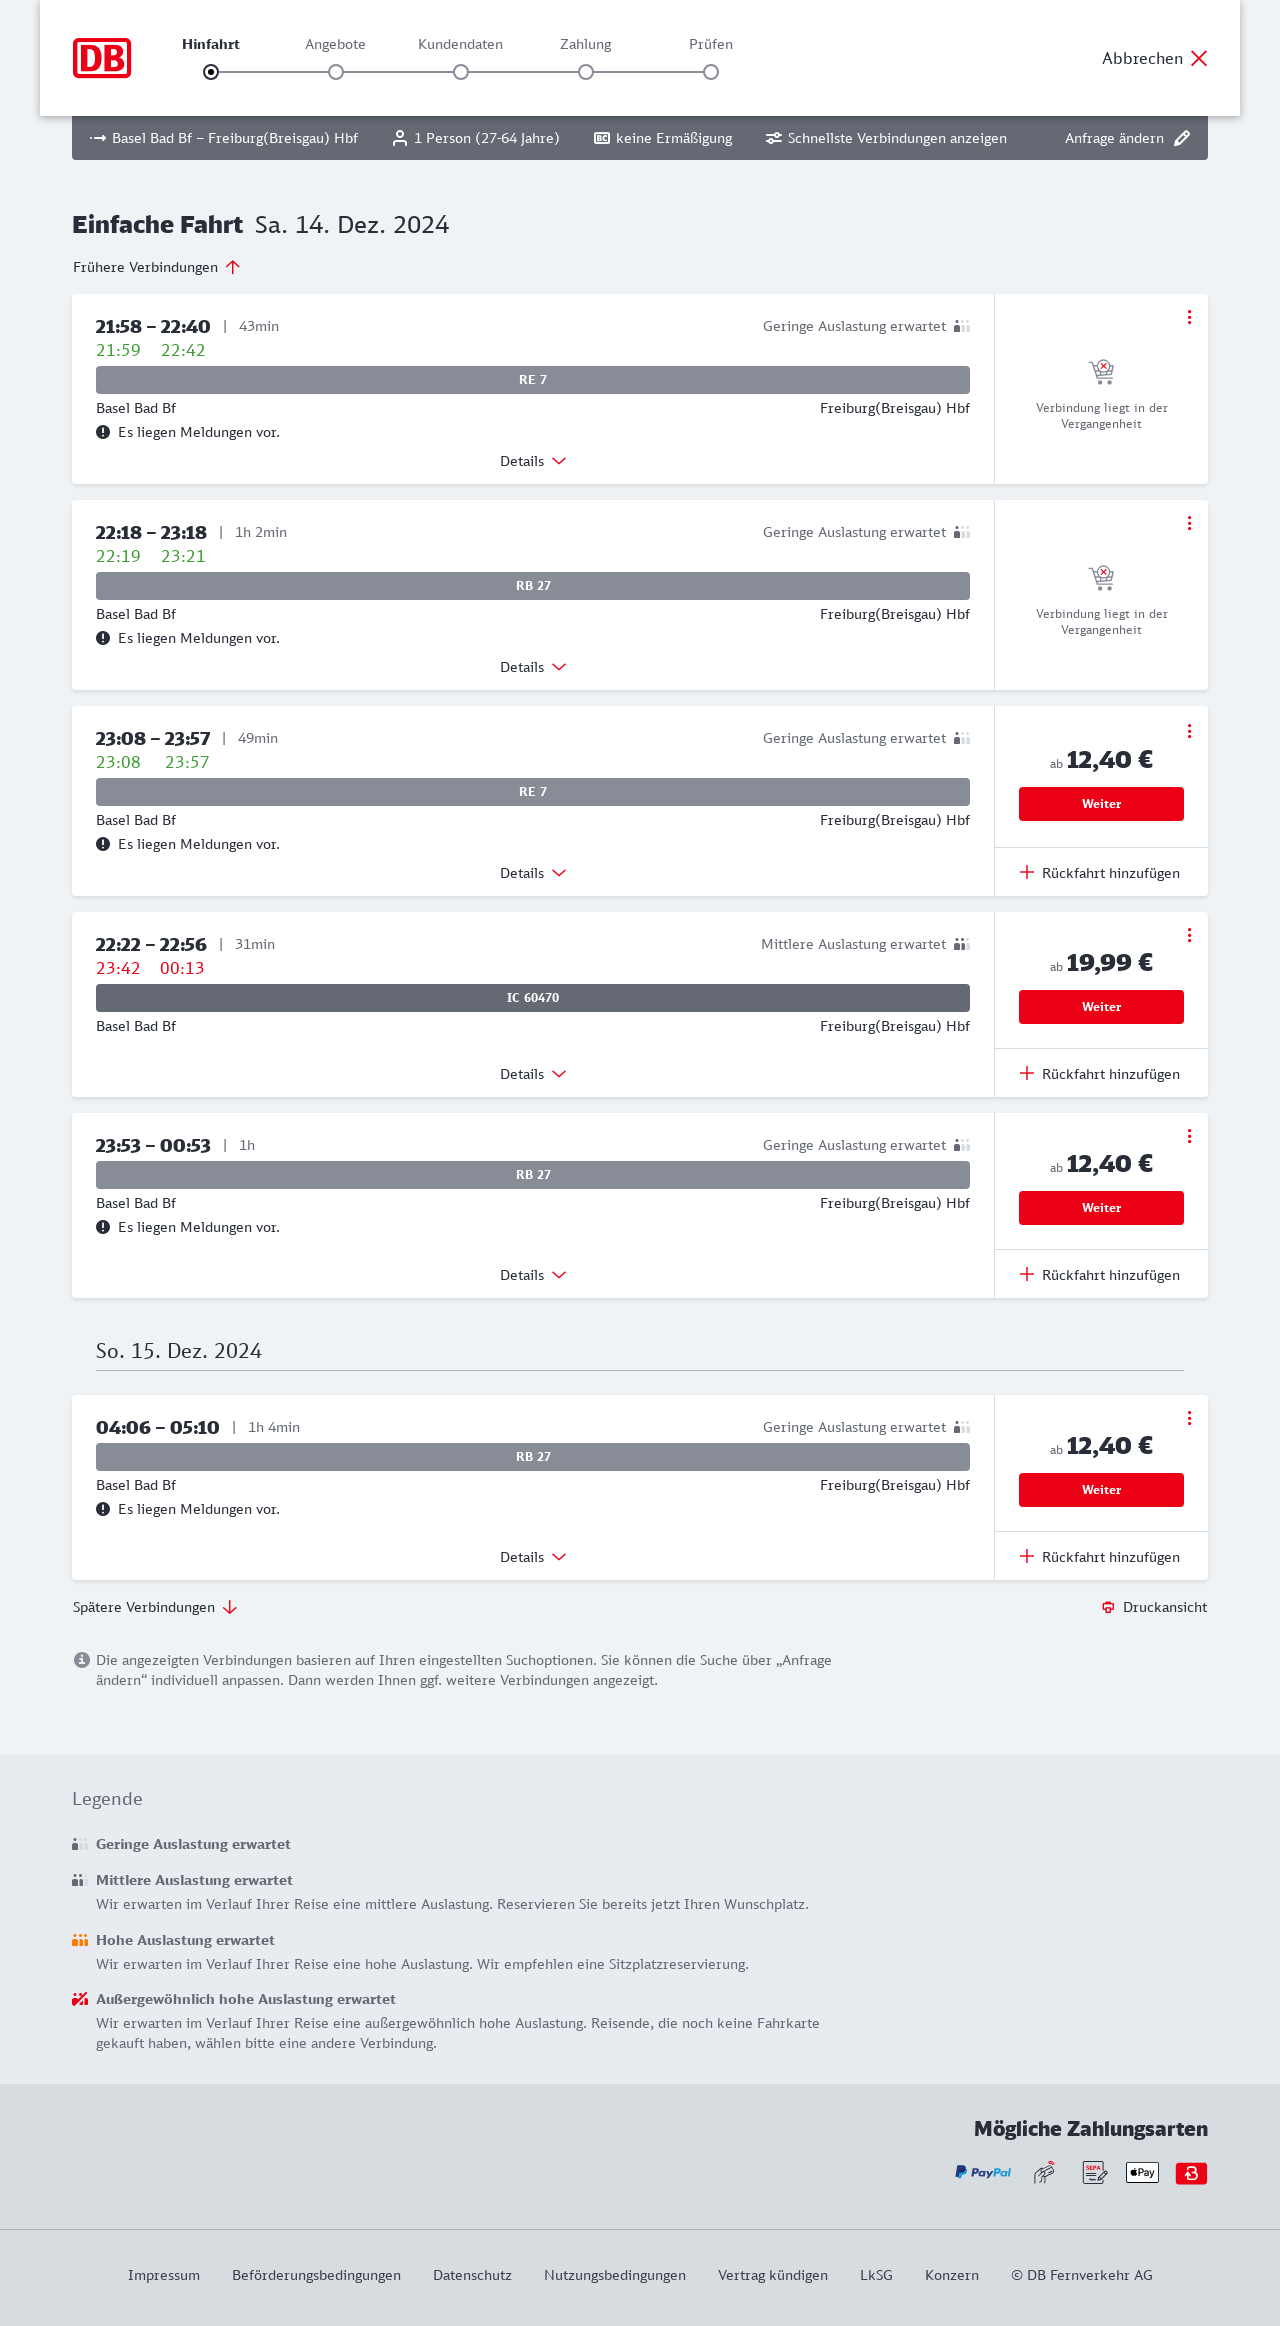The width and height of the screenshot is (1280, 2326).
Task: Click the Kundendaten step label
Action: [460, 44]
